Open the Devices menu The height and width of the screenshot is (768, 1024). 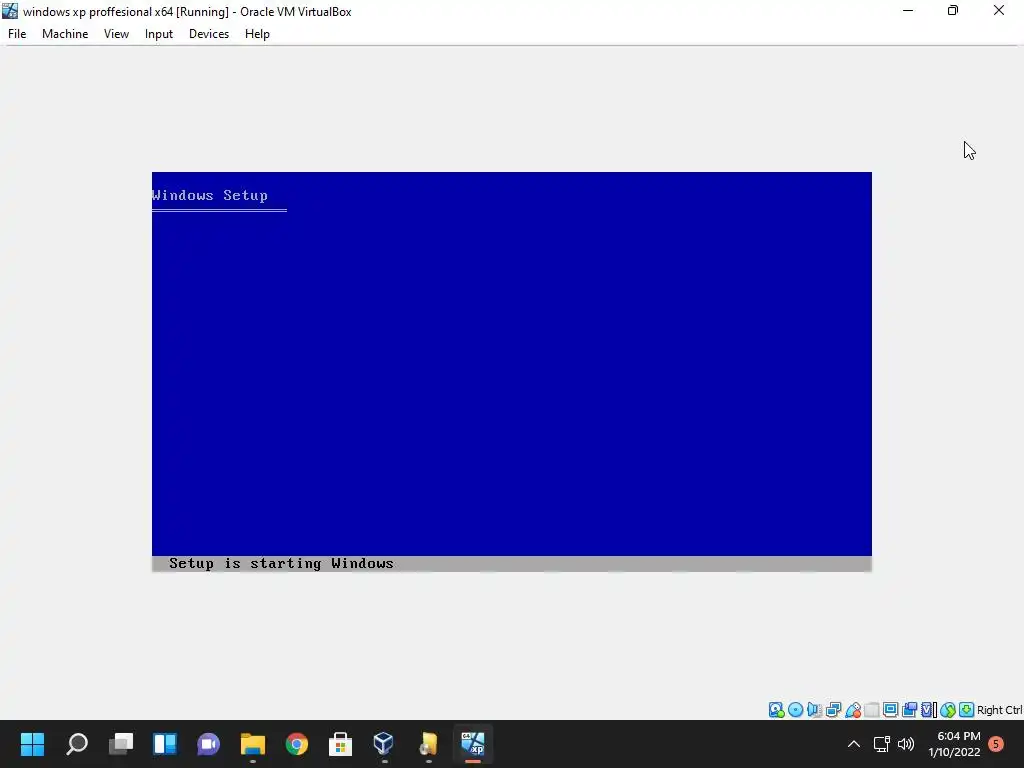(x=209, y=34)
